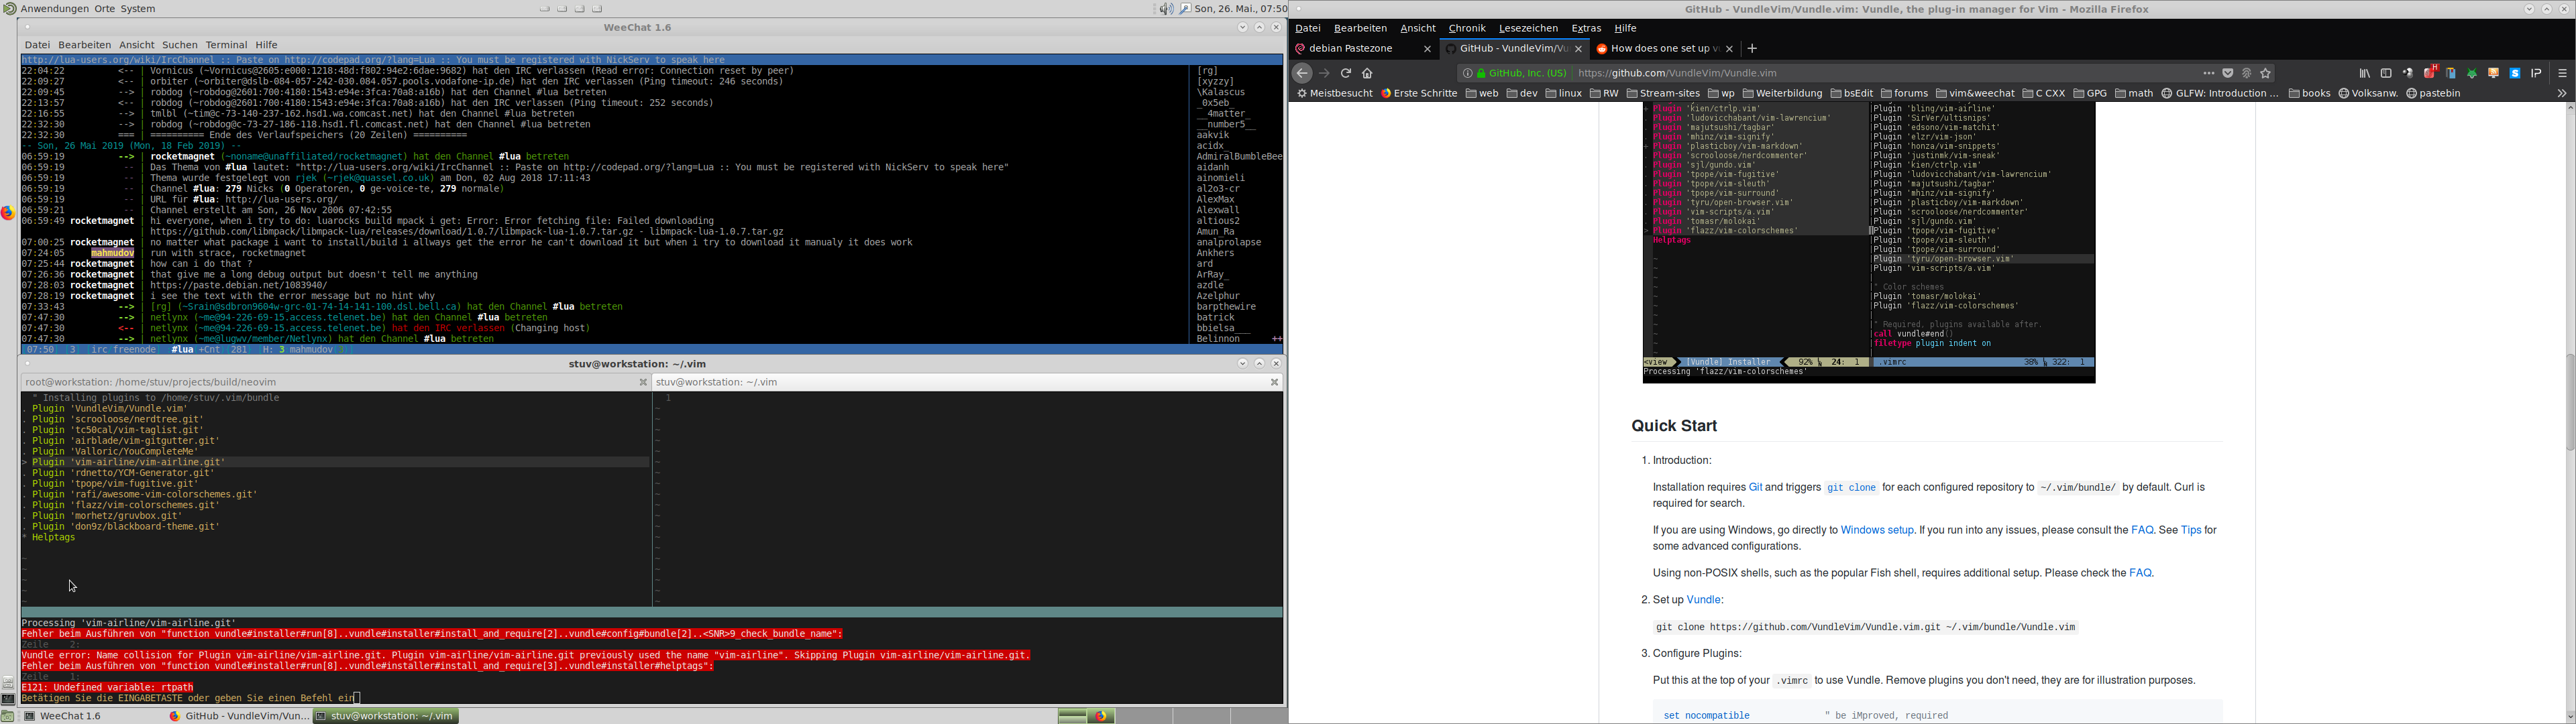2576x724 pixels.
Task: Go back in Firefox history
Action: point(1302,73)
